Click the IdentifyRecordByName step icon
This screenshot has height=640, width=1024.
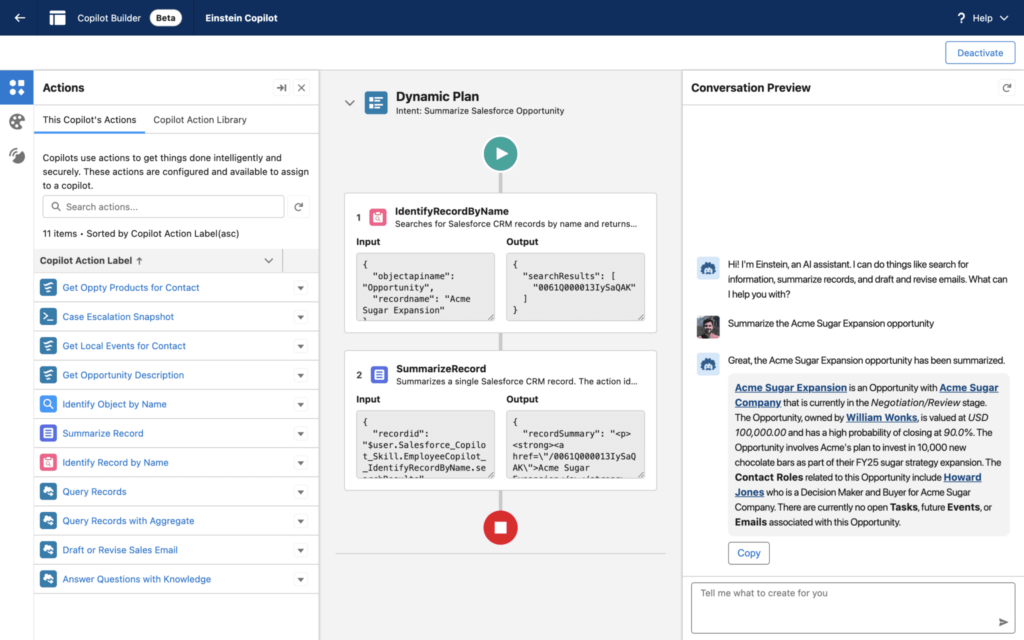(x=377, y=217)
